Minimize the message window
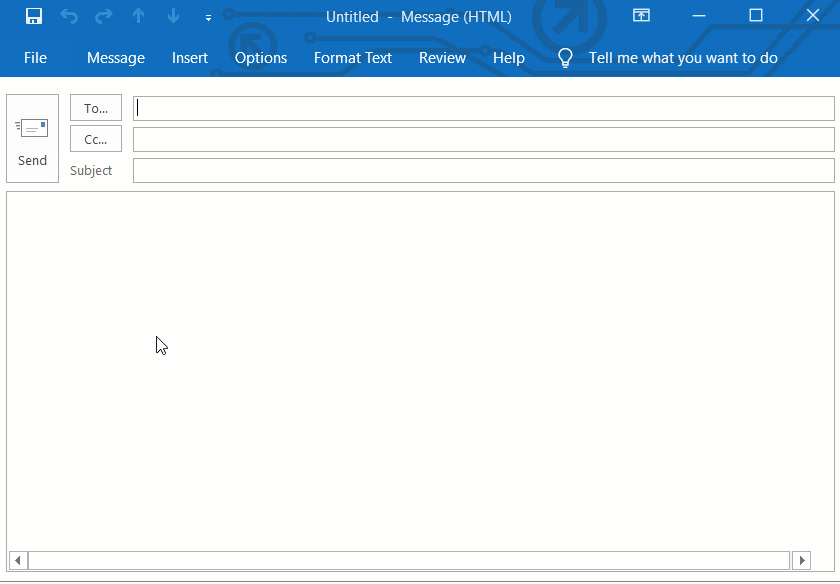The image size is (840, 584). click(699, 16)
